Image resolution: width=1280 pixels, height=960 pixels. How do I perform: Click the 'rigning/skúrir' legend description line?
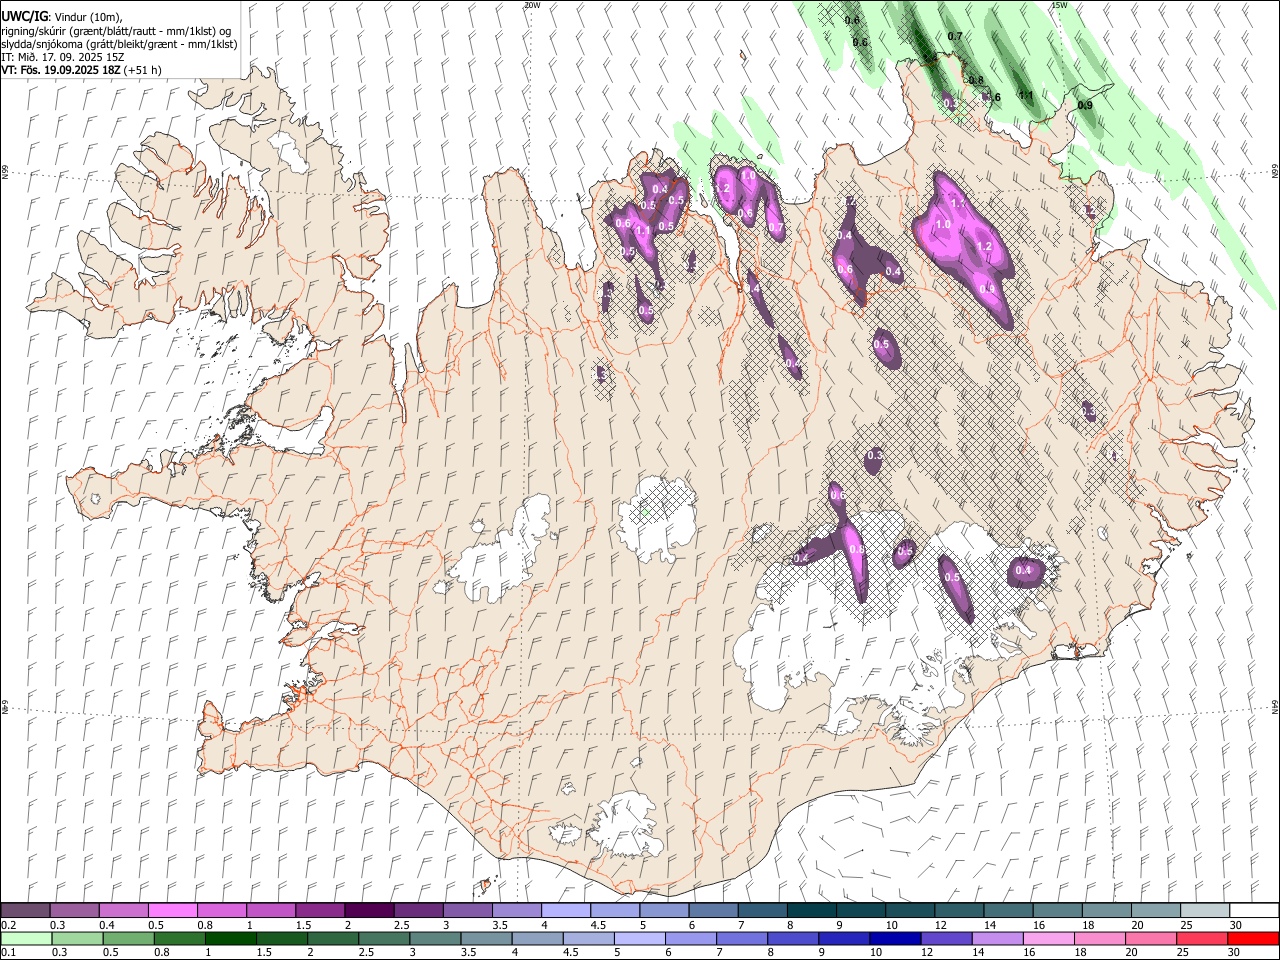point(118,31)
